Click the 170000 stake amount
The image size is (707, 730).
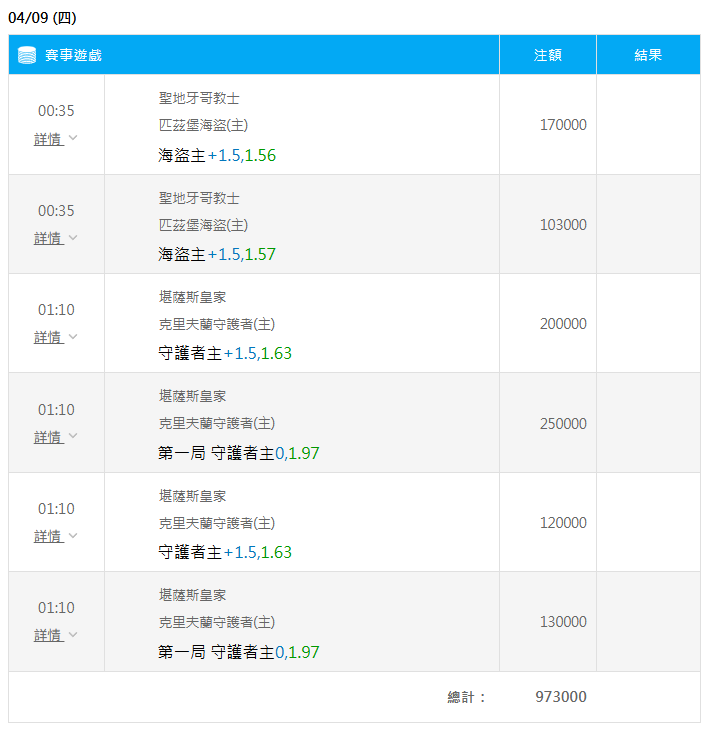(x=563, y=125)
